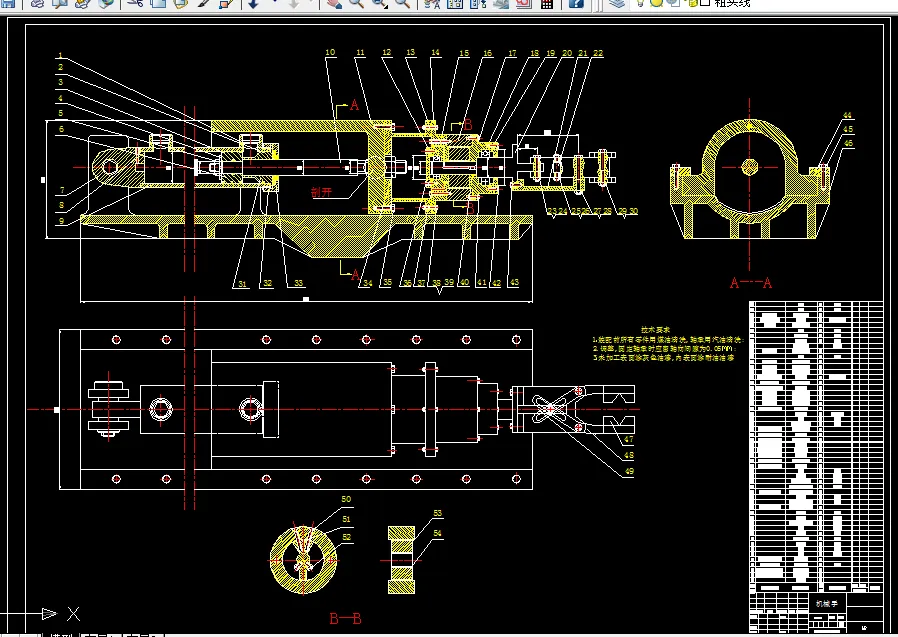The width and height of the screenshot is (898, 637).
Task: Switch to the Model tab at bottom
Action: tap(61, 635)
